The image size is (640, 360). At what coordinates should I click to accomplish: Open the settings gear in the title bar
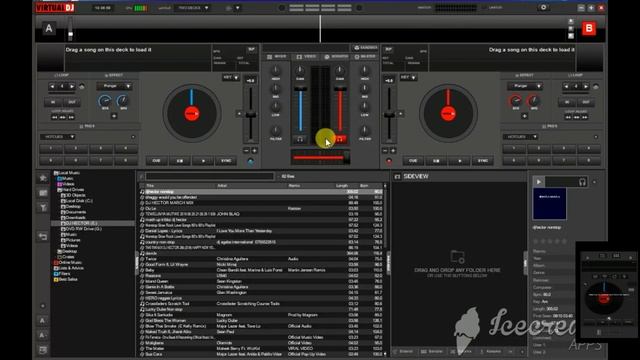coord(543,7)
